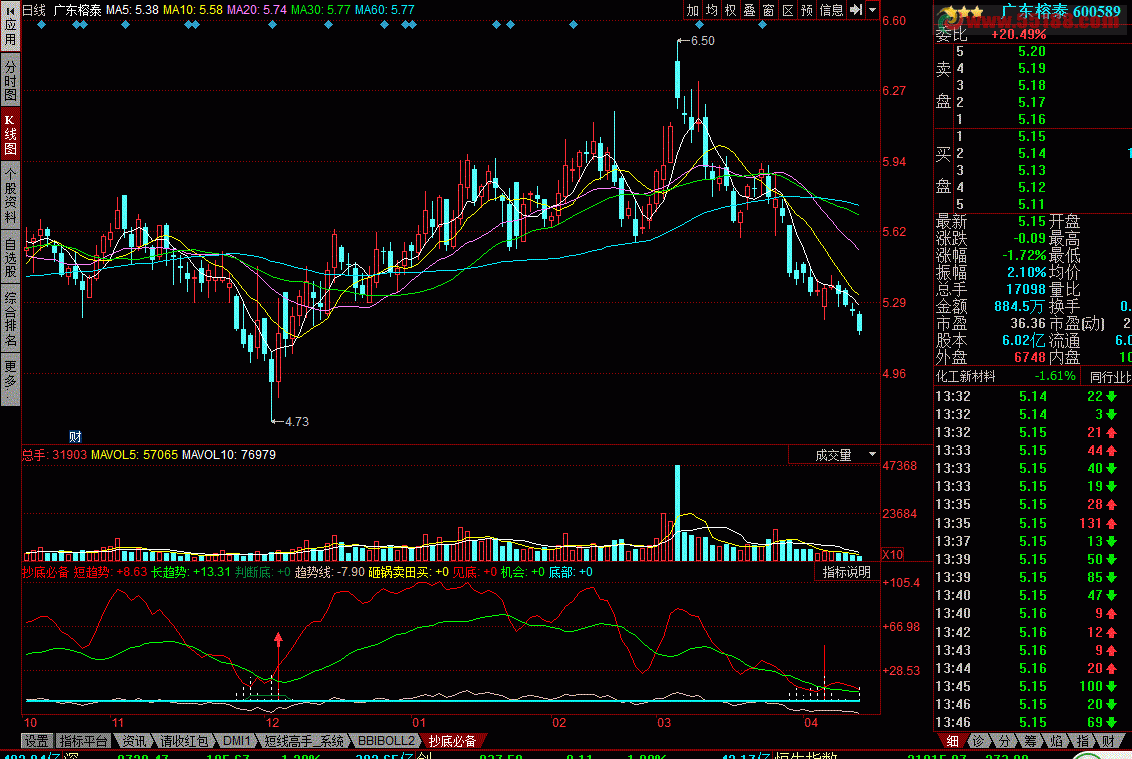Viewport: 1132px width, 759px height.
Task: Switch to the 资讯 tab
Action: [134, 741]
